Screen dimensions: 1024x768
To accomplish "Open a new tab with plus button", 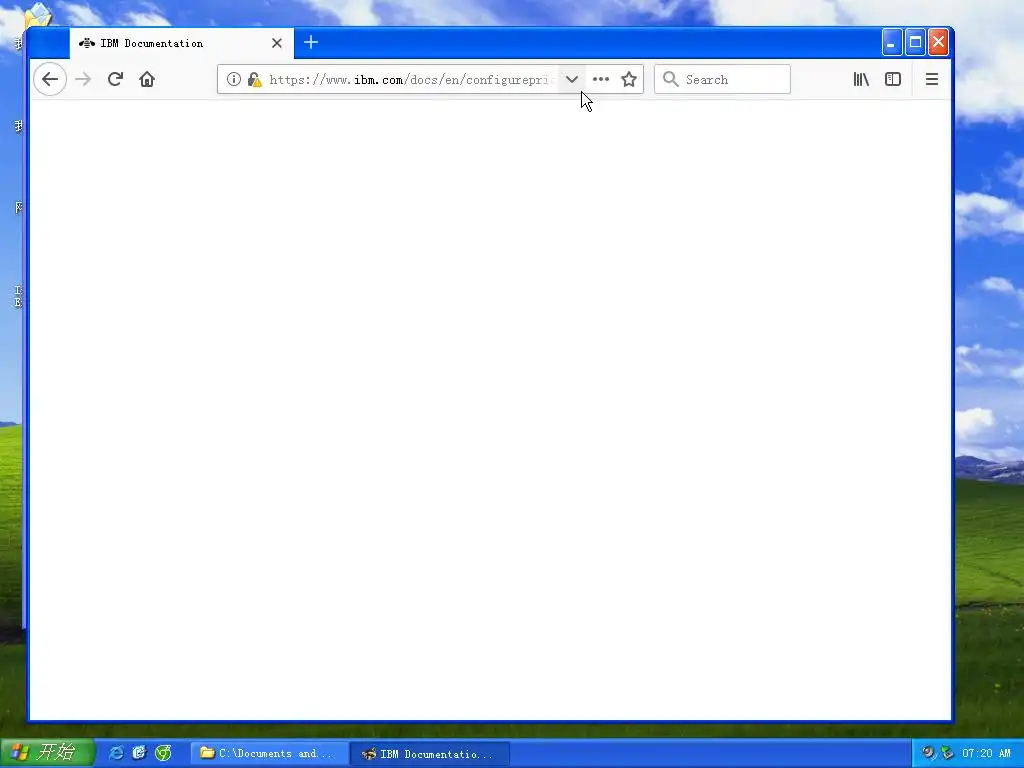I will coord(311,42).
